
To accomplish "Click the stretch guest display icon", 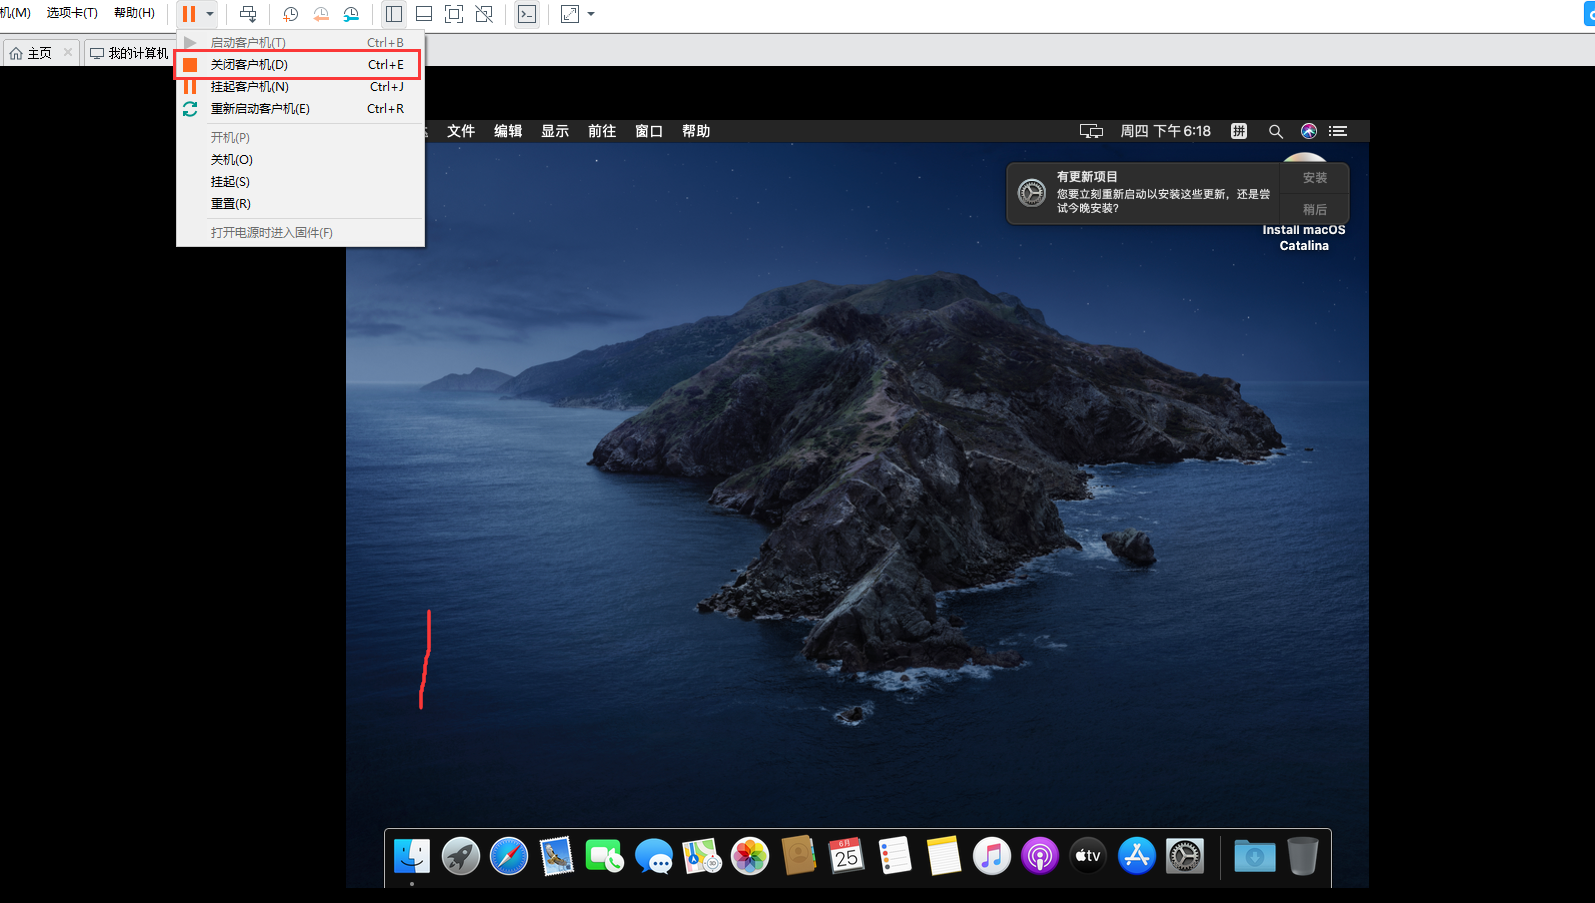I will [570, 14].
